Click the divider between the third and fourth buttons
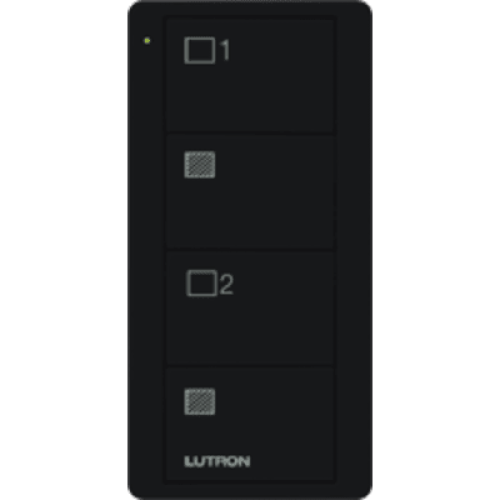 click(x=250, y=366)
